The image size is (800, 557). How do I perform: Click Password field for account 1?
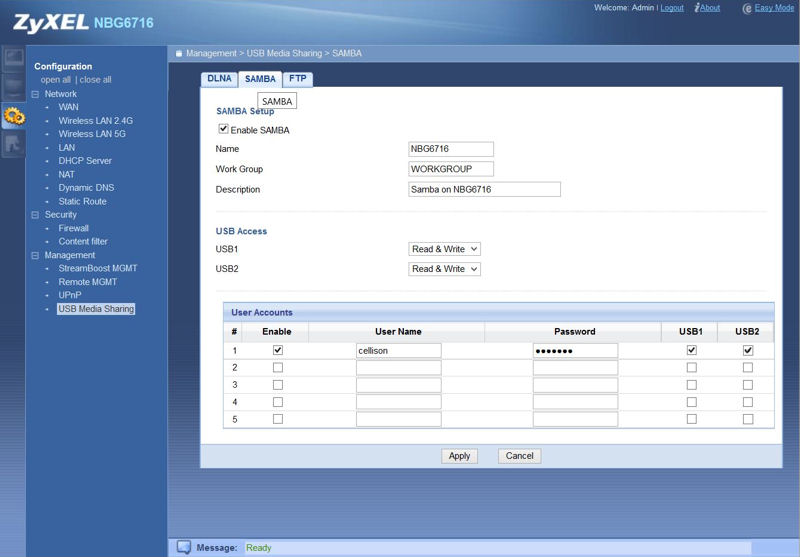(x=575, y=350)
